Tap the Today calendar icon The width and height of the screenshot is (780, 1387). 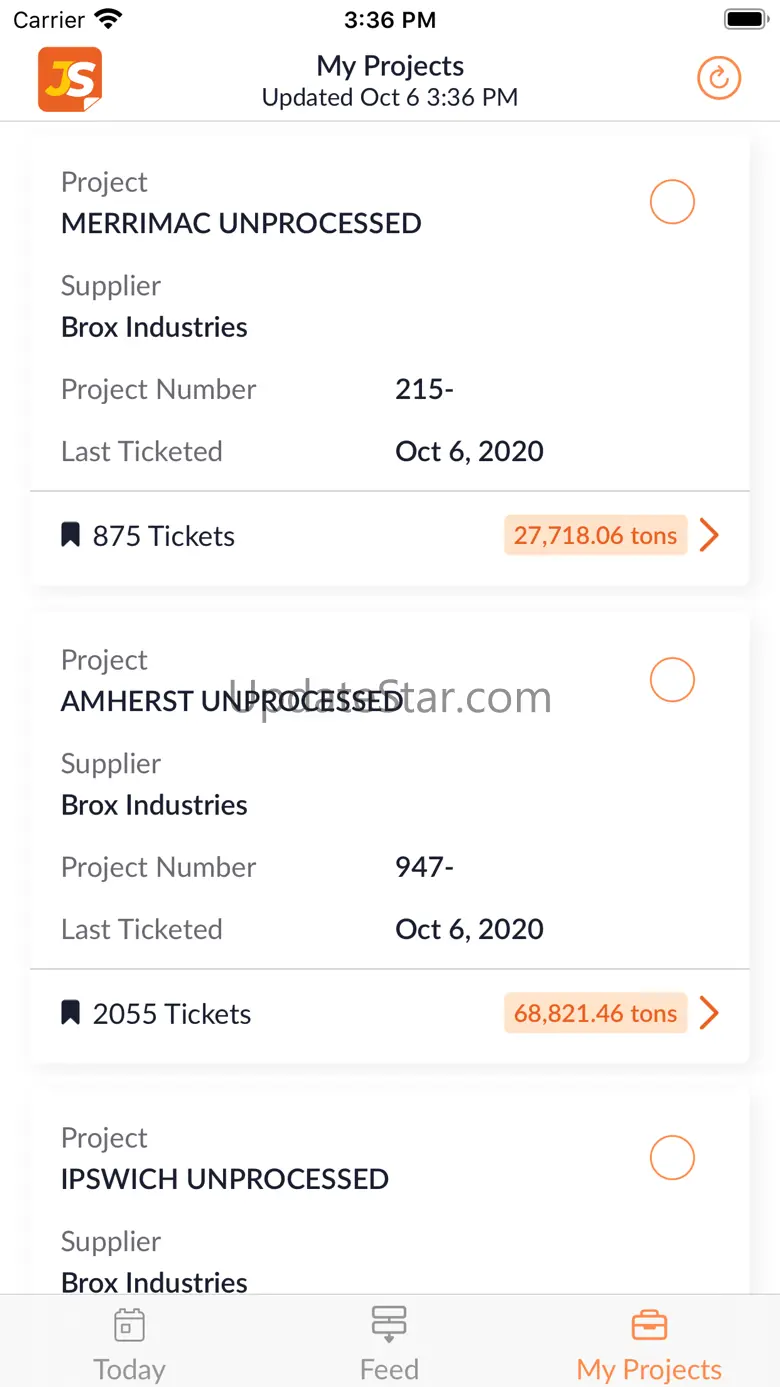point(129,1325)
